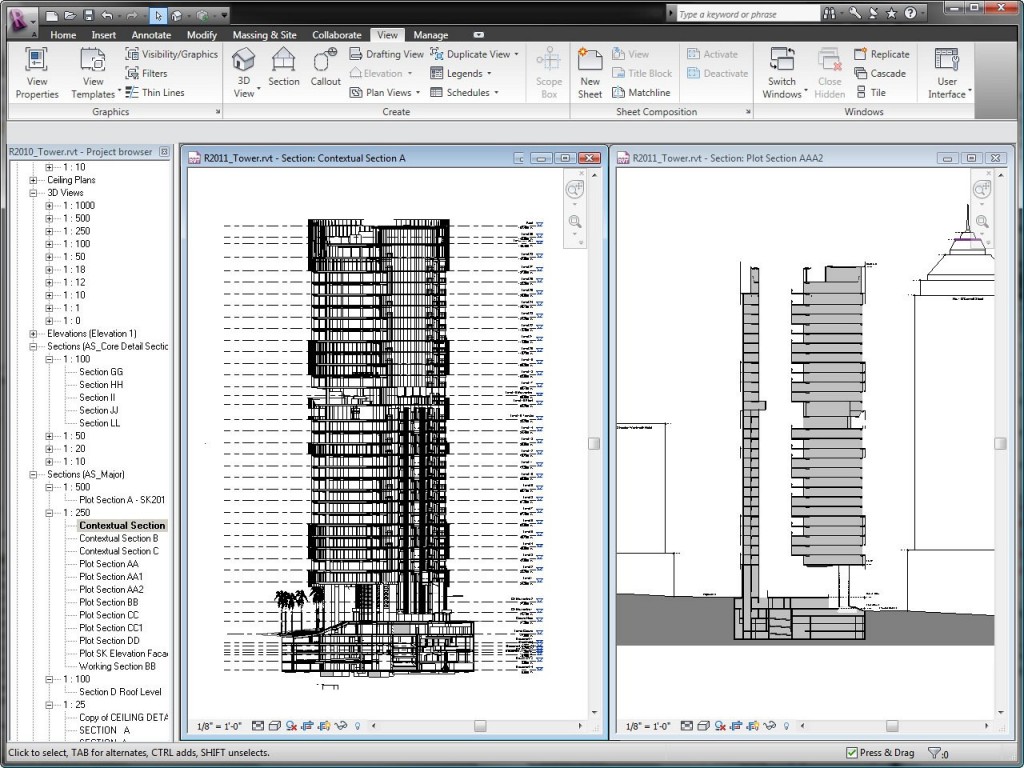Screen dimensions: 1024x768
Task: Select Plot Section AA2 in Project browser
Action: point(110,589)
